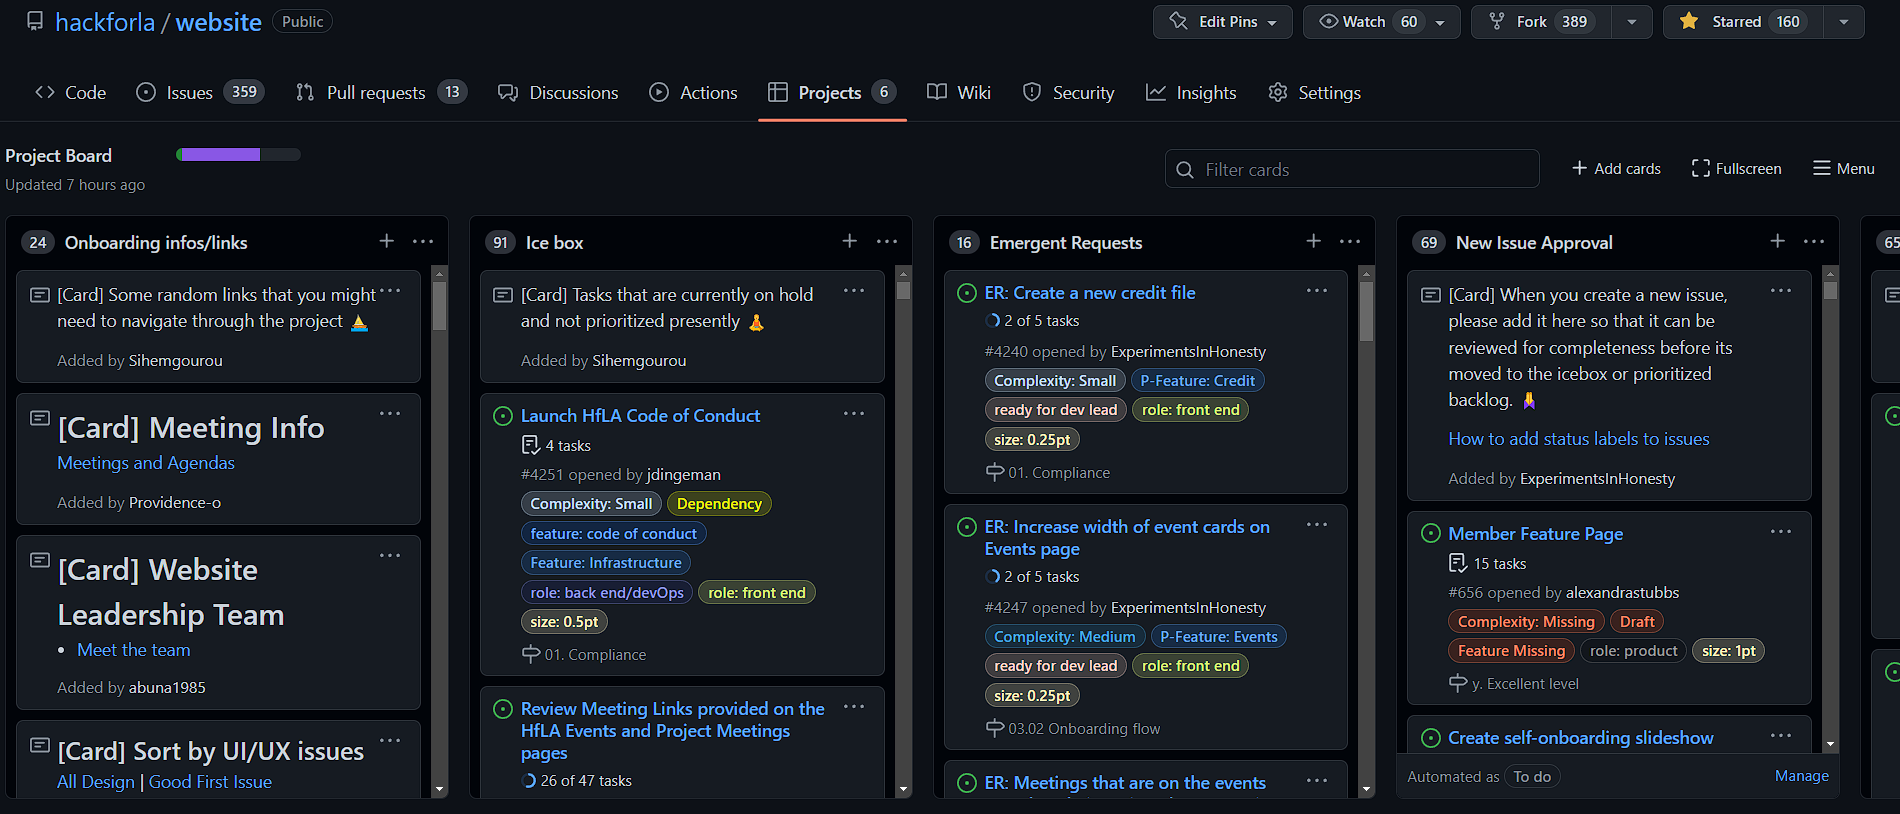Open Ice box column options menu
The image size is (1900, 814).
pyautogui.click(x=887, y=241)
